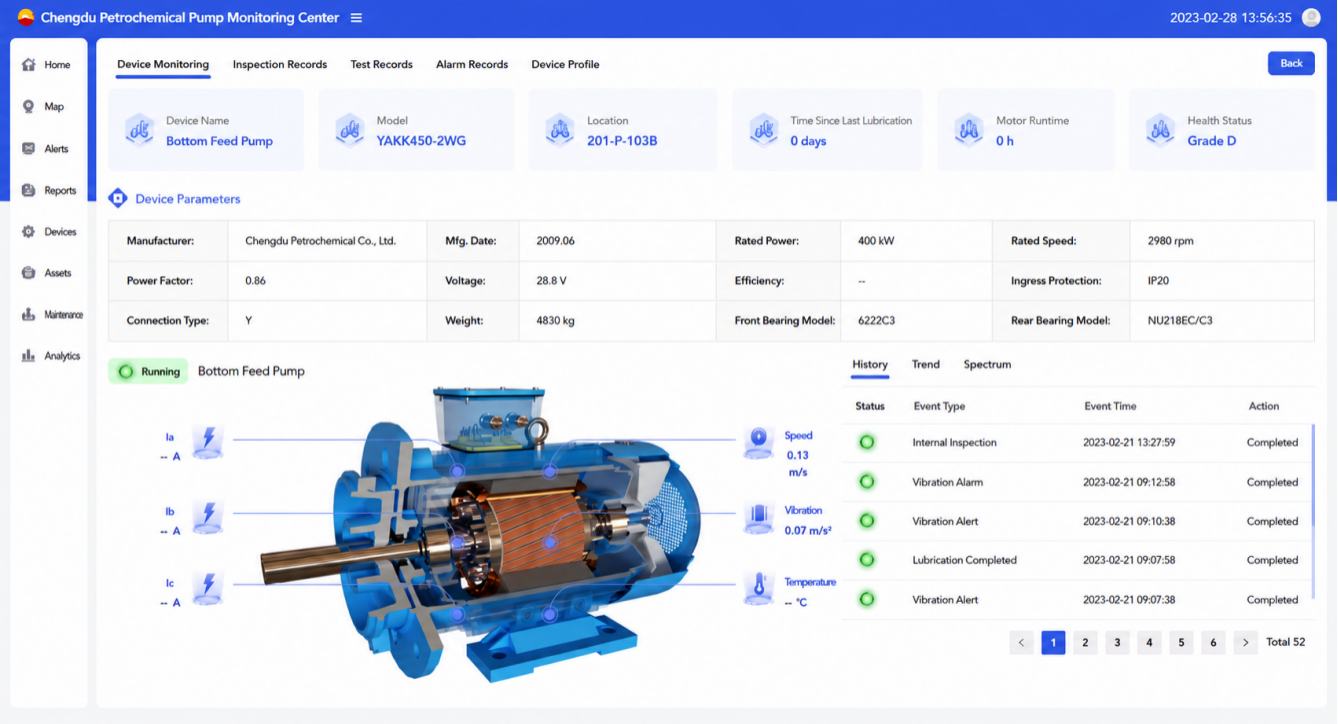
Task: Click the Total 52 pagination label
Action: click(1286, 642)
